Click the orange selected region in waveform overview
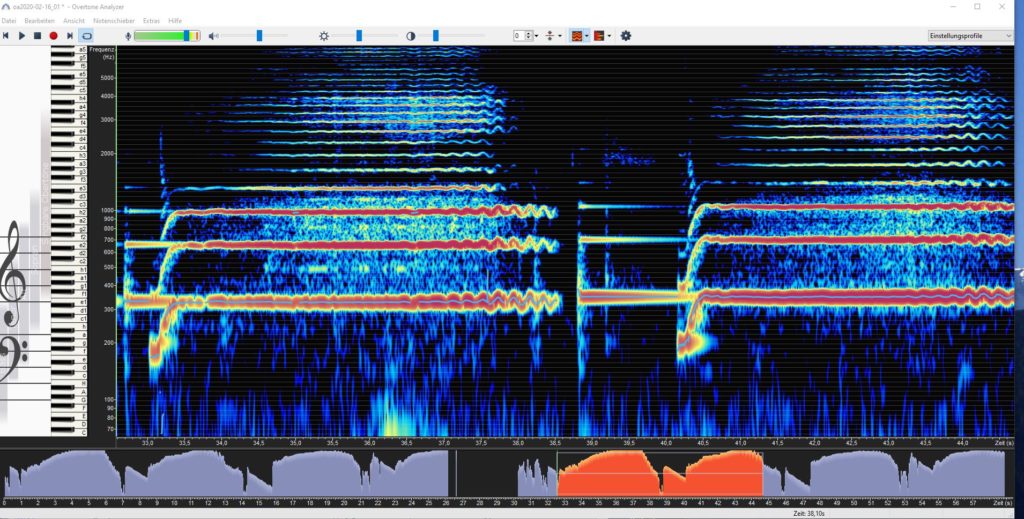Screen dimensions: 1024x519 659,473
